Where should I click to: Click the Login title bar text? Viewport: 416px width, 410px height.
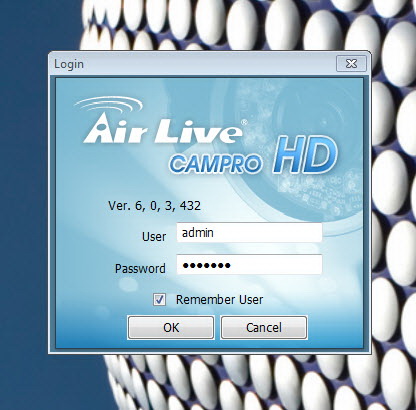[69, 64]
